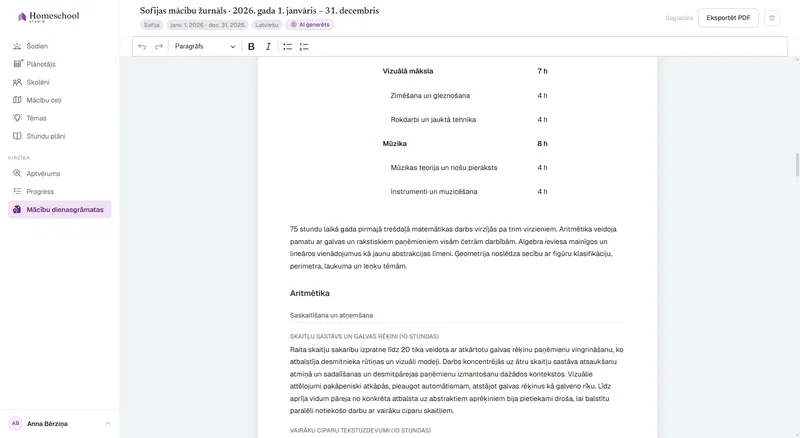Image resolution: width=800 pixels, height=438 pixels.
Task: Click the Latviešu language tag
Action: pyautogui.click(x=267, y=25)
